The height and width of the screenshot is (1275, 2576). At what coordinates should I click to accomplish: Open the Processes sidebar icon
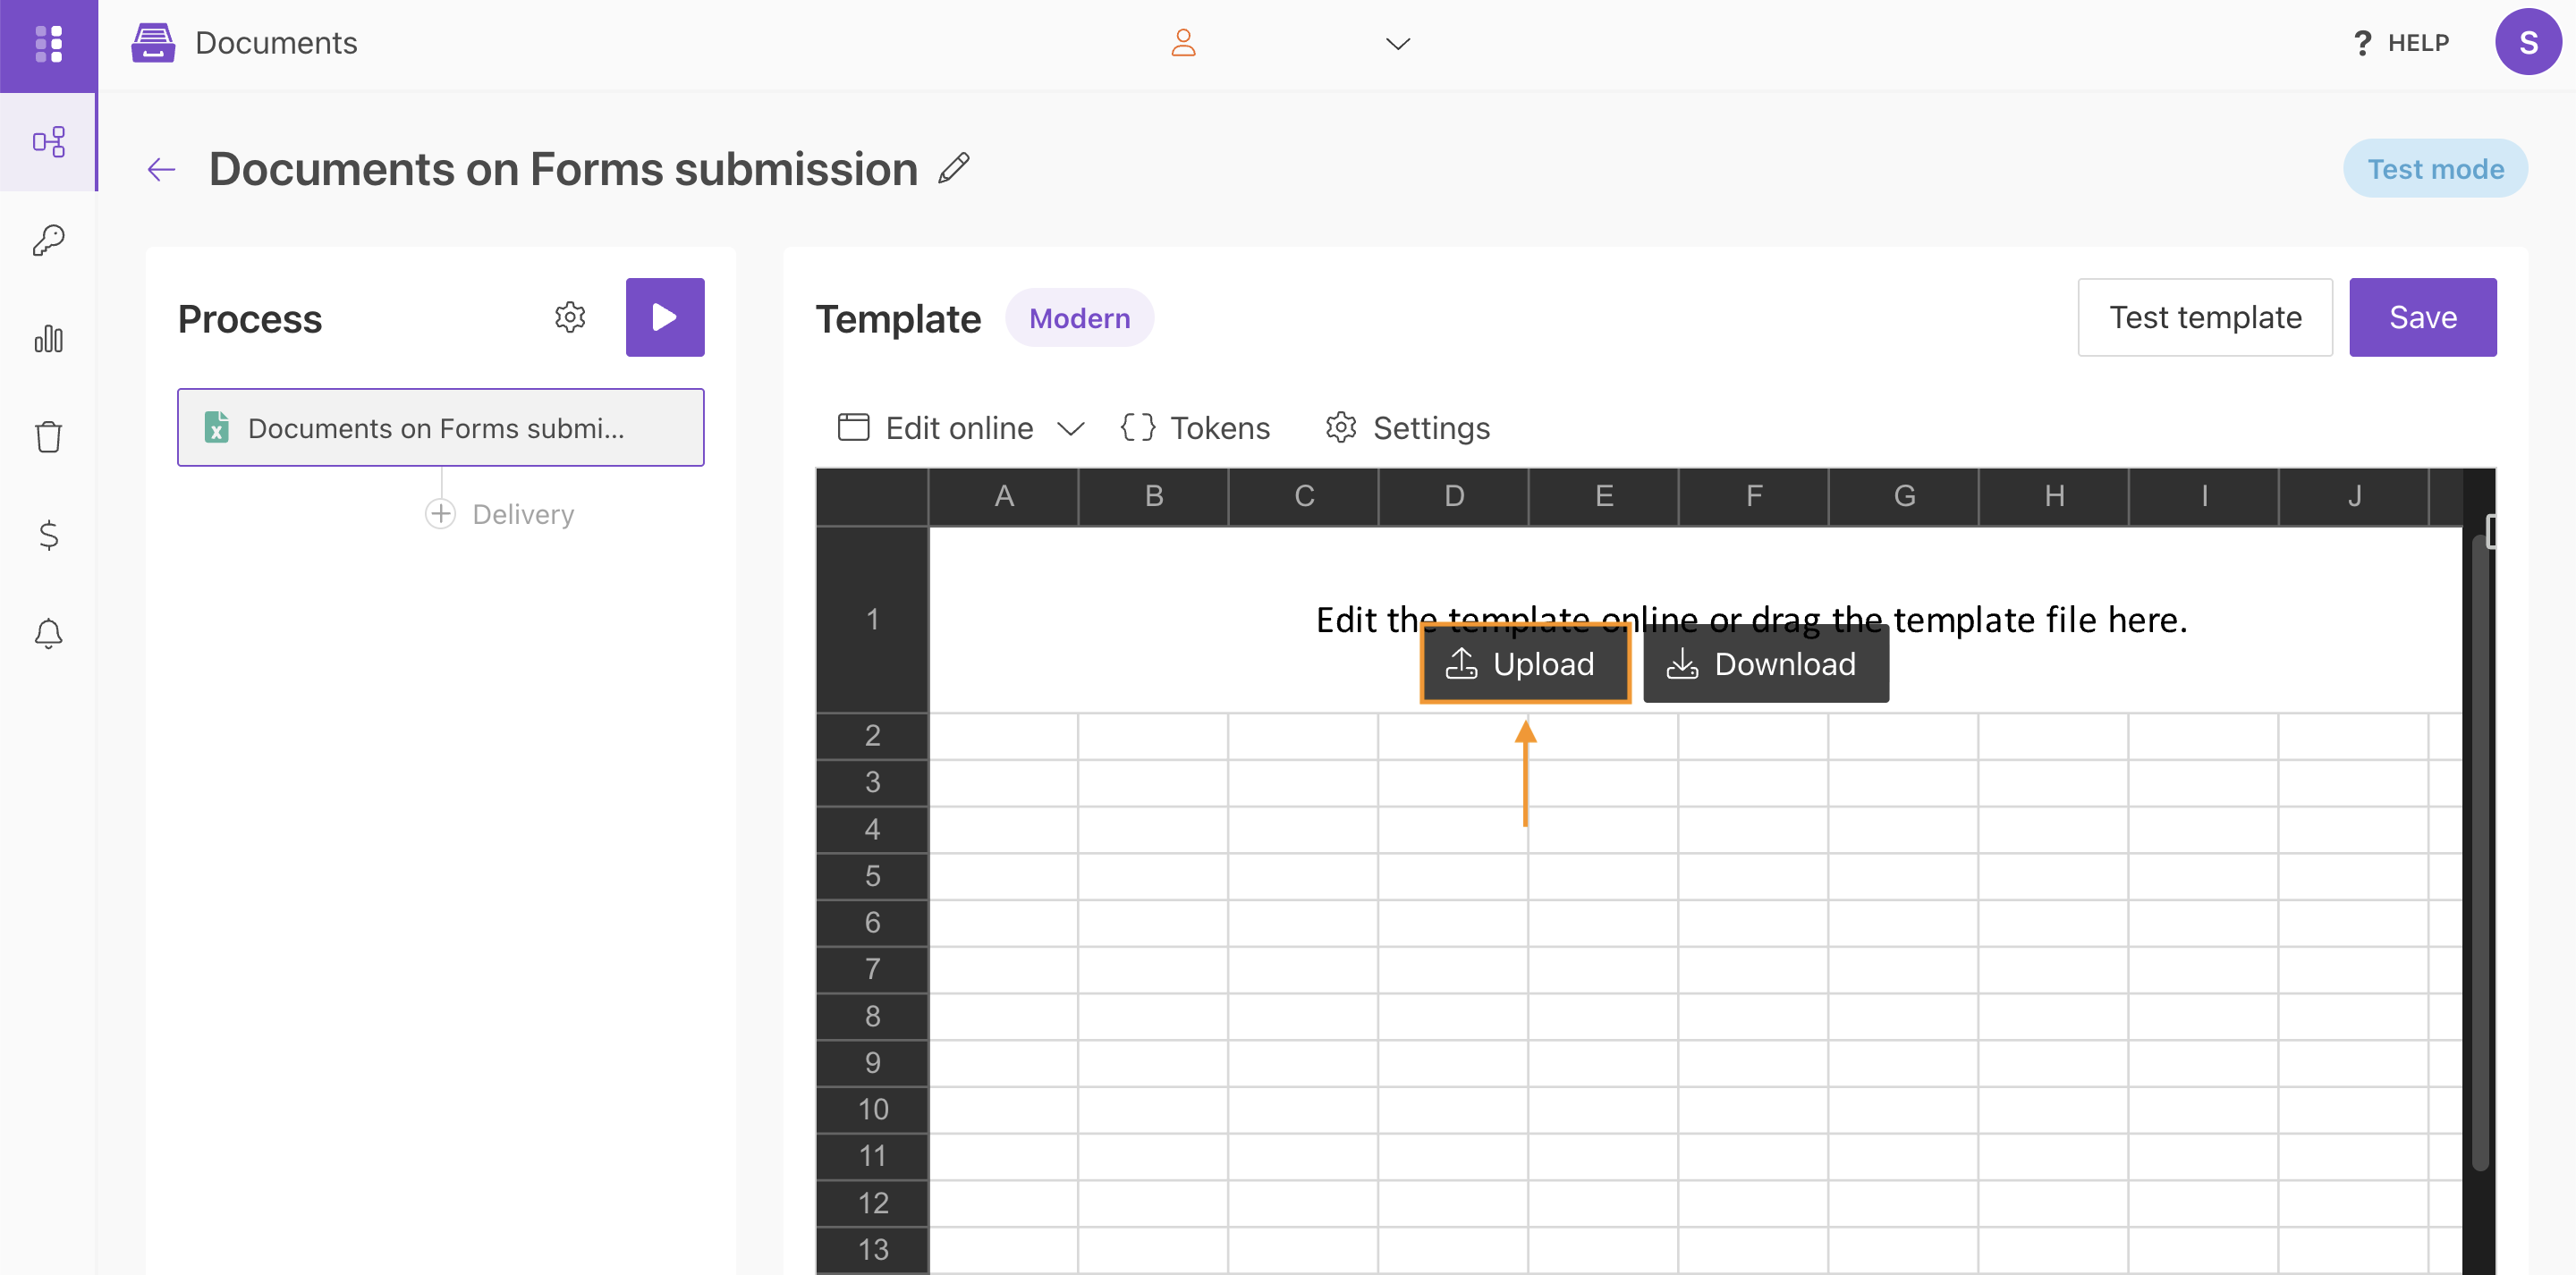[x=48, y=141]
